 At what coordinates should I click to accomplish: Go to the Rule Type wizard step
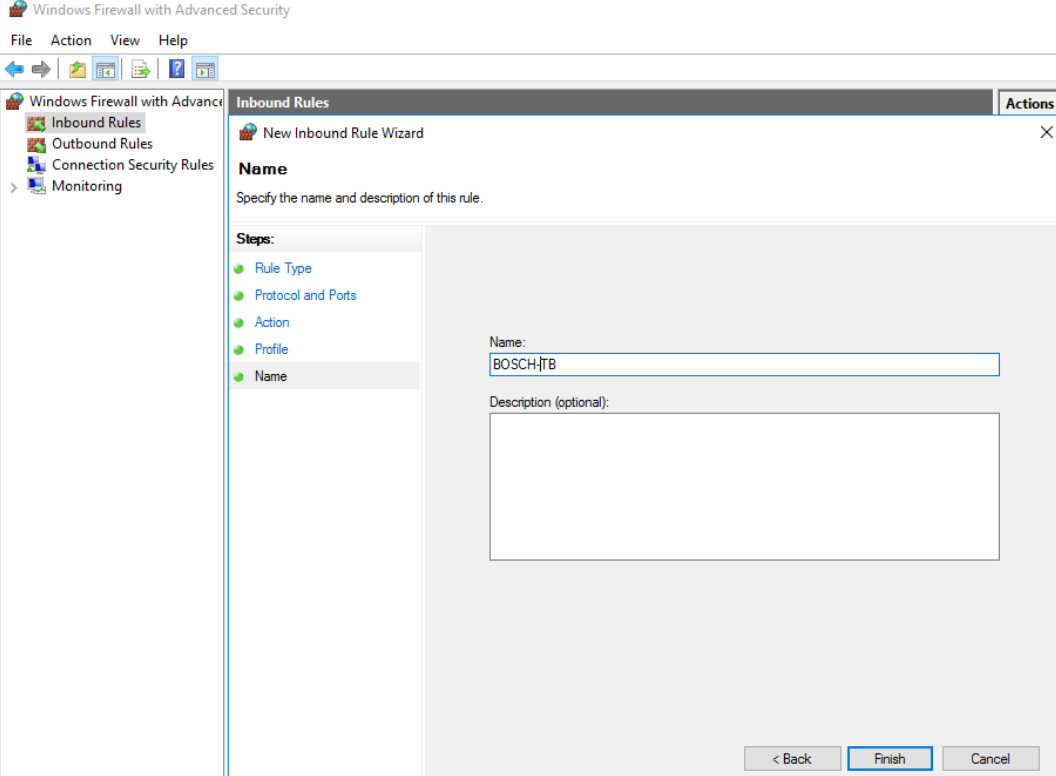click(x=283, y=268)
